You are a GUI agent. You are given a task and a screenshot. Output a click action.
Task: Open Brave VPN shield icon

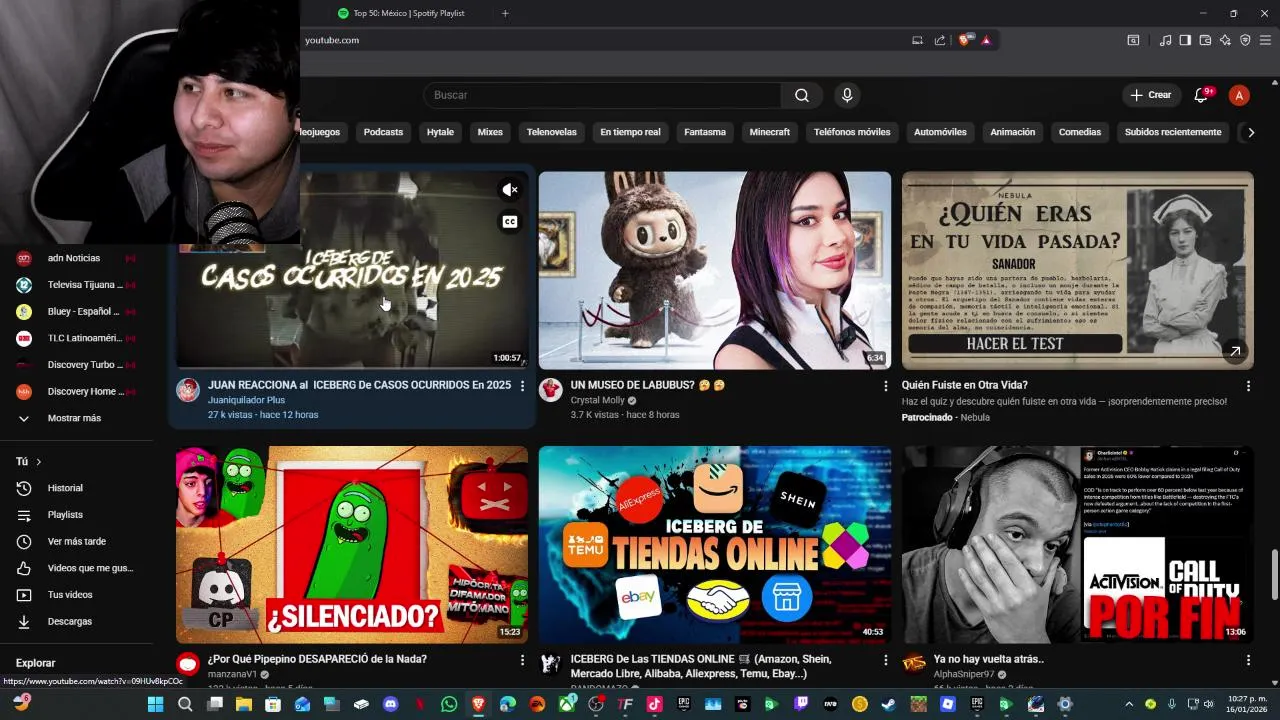(1245, 40)
